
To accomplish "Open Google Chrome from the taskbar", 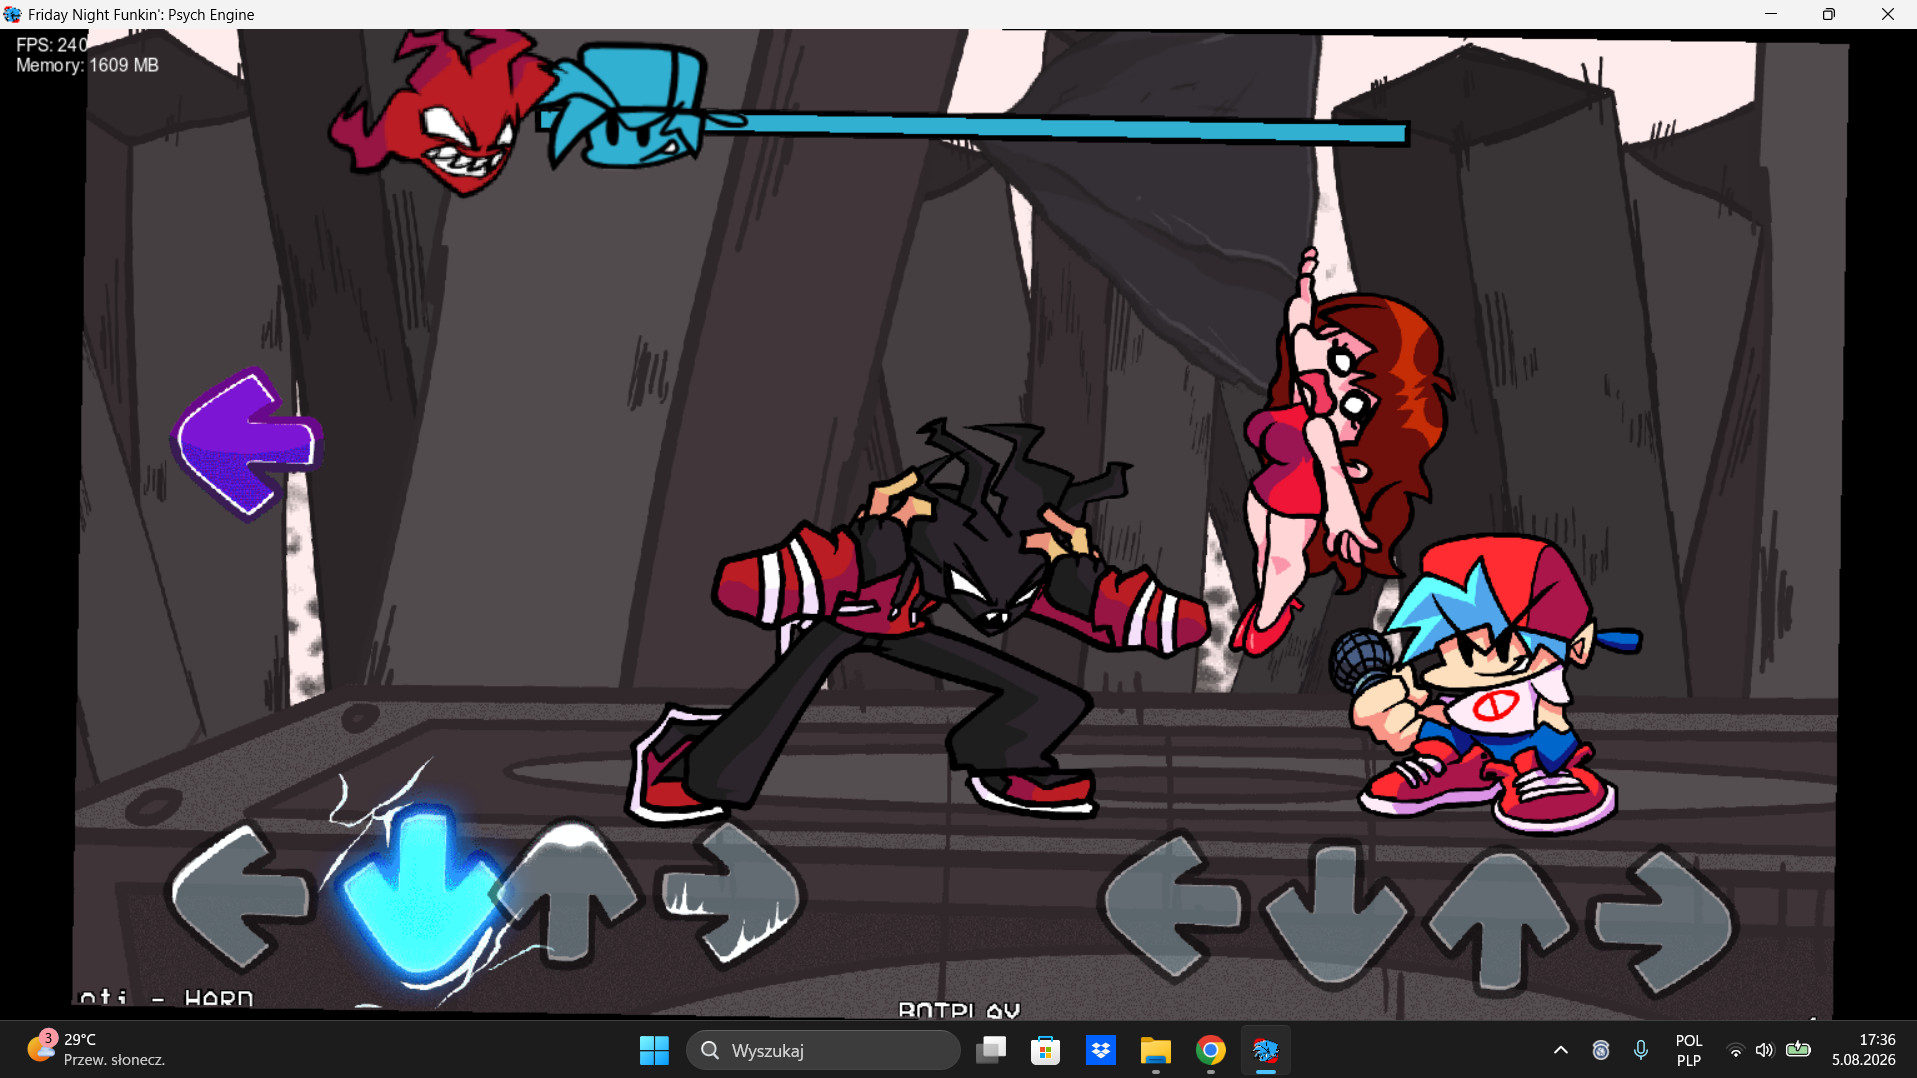I will [1211, 1050].
